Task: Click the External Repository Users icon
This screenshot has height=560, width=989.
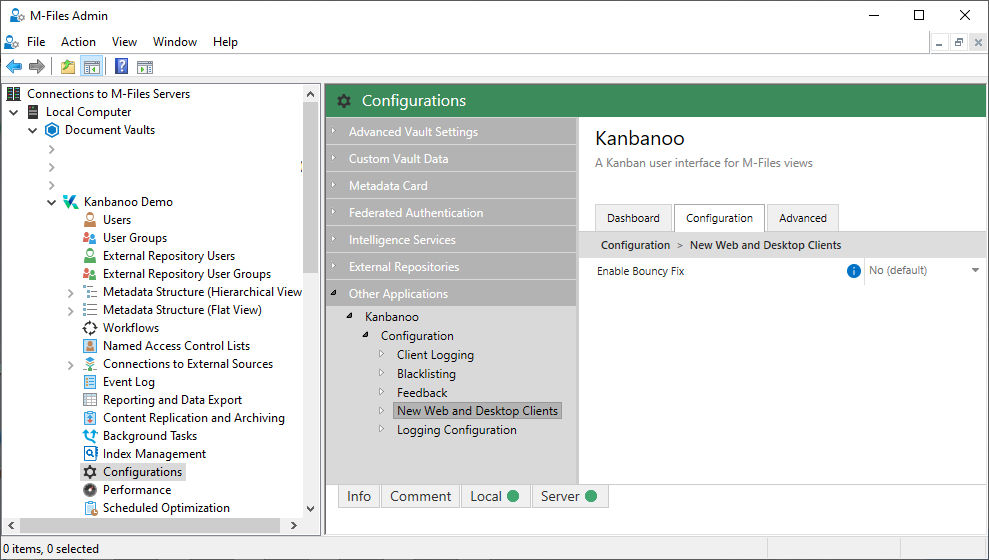Action: point(90,255)
